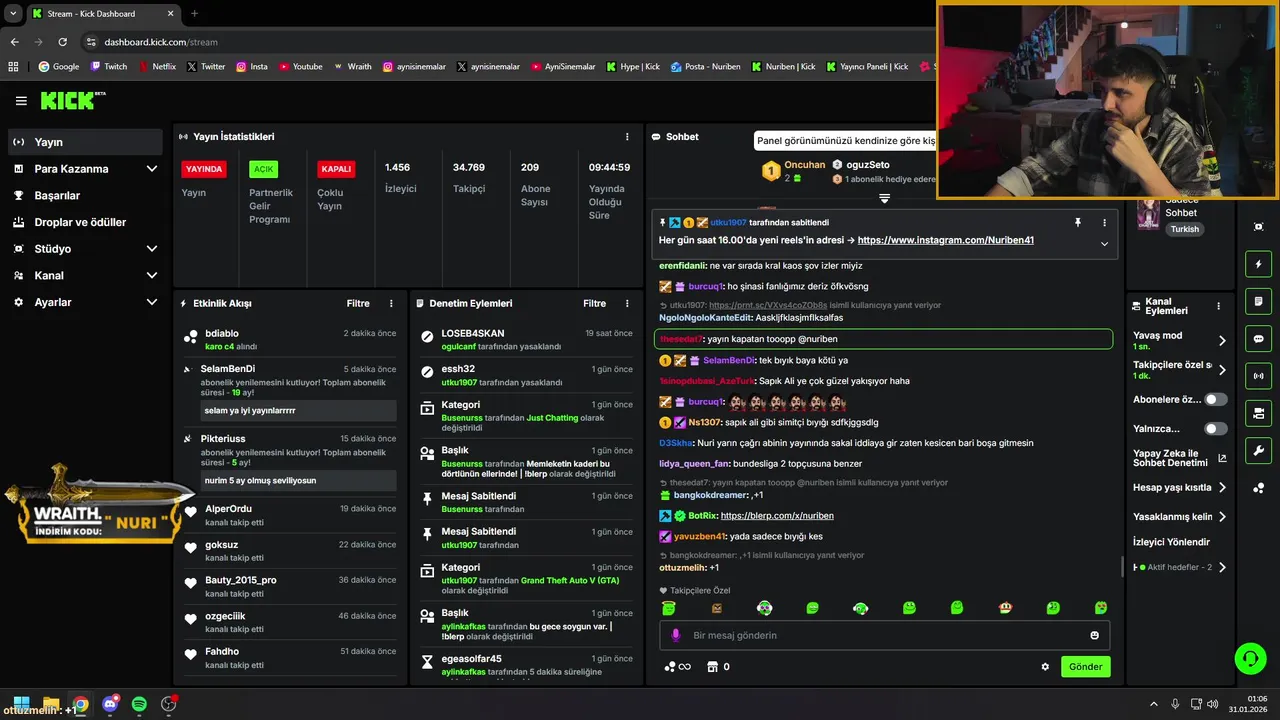1280x720 pixels.
Task: Open Filtre in Etkinlik Akışı panel
Action: tap(358, 303)
